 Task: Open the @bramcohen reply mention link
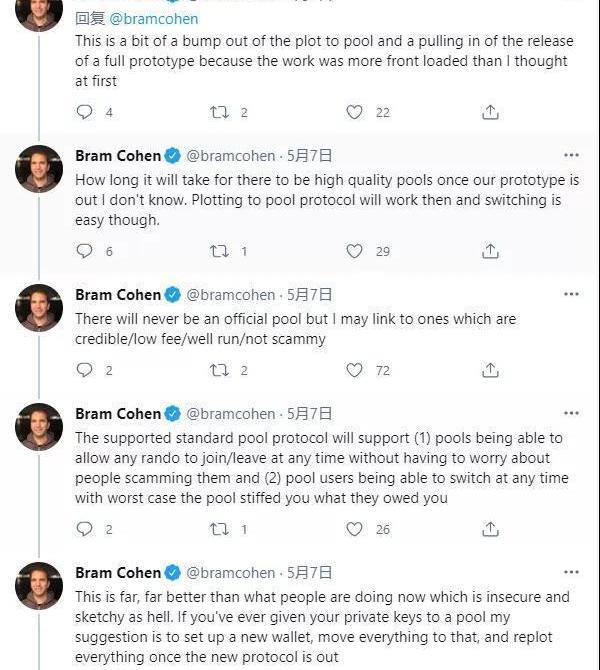[153, 19]
